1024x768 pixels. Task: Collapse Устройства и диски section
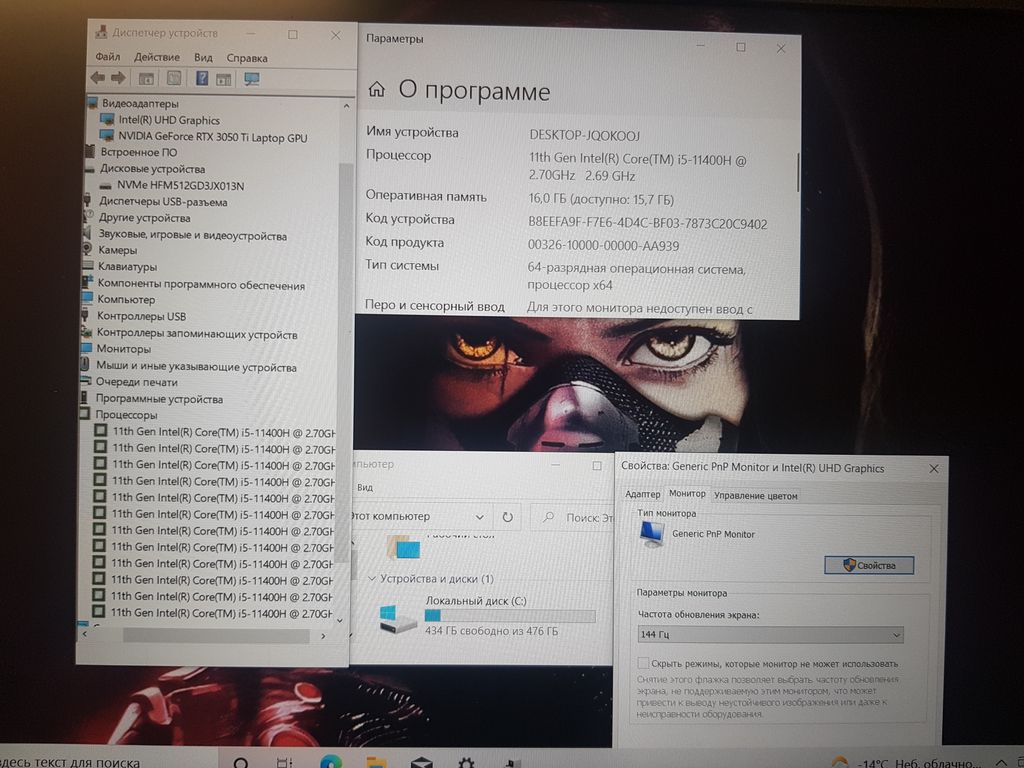372,579
